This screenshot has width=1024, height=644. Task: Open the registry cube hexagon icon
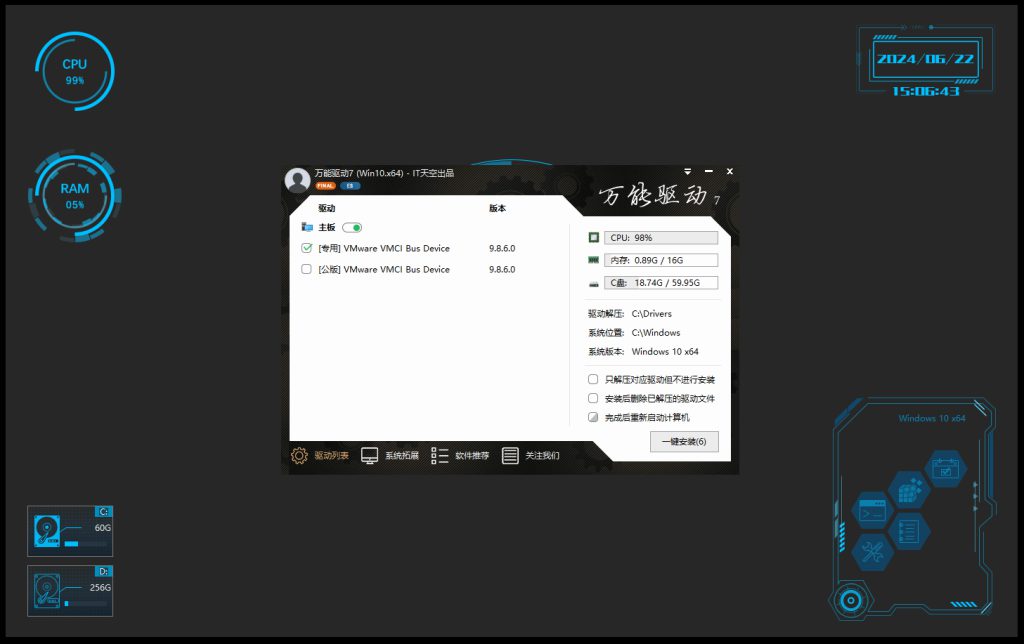click(909, 491)
